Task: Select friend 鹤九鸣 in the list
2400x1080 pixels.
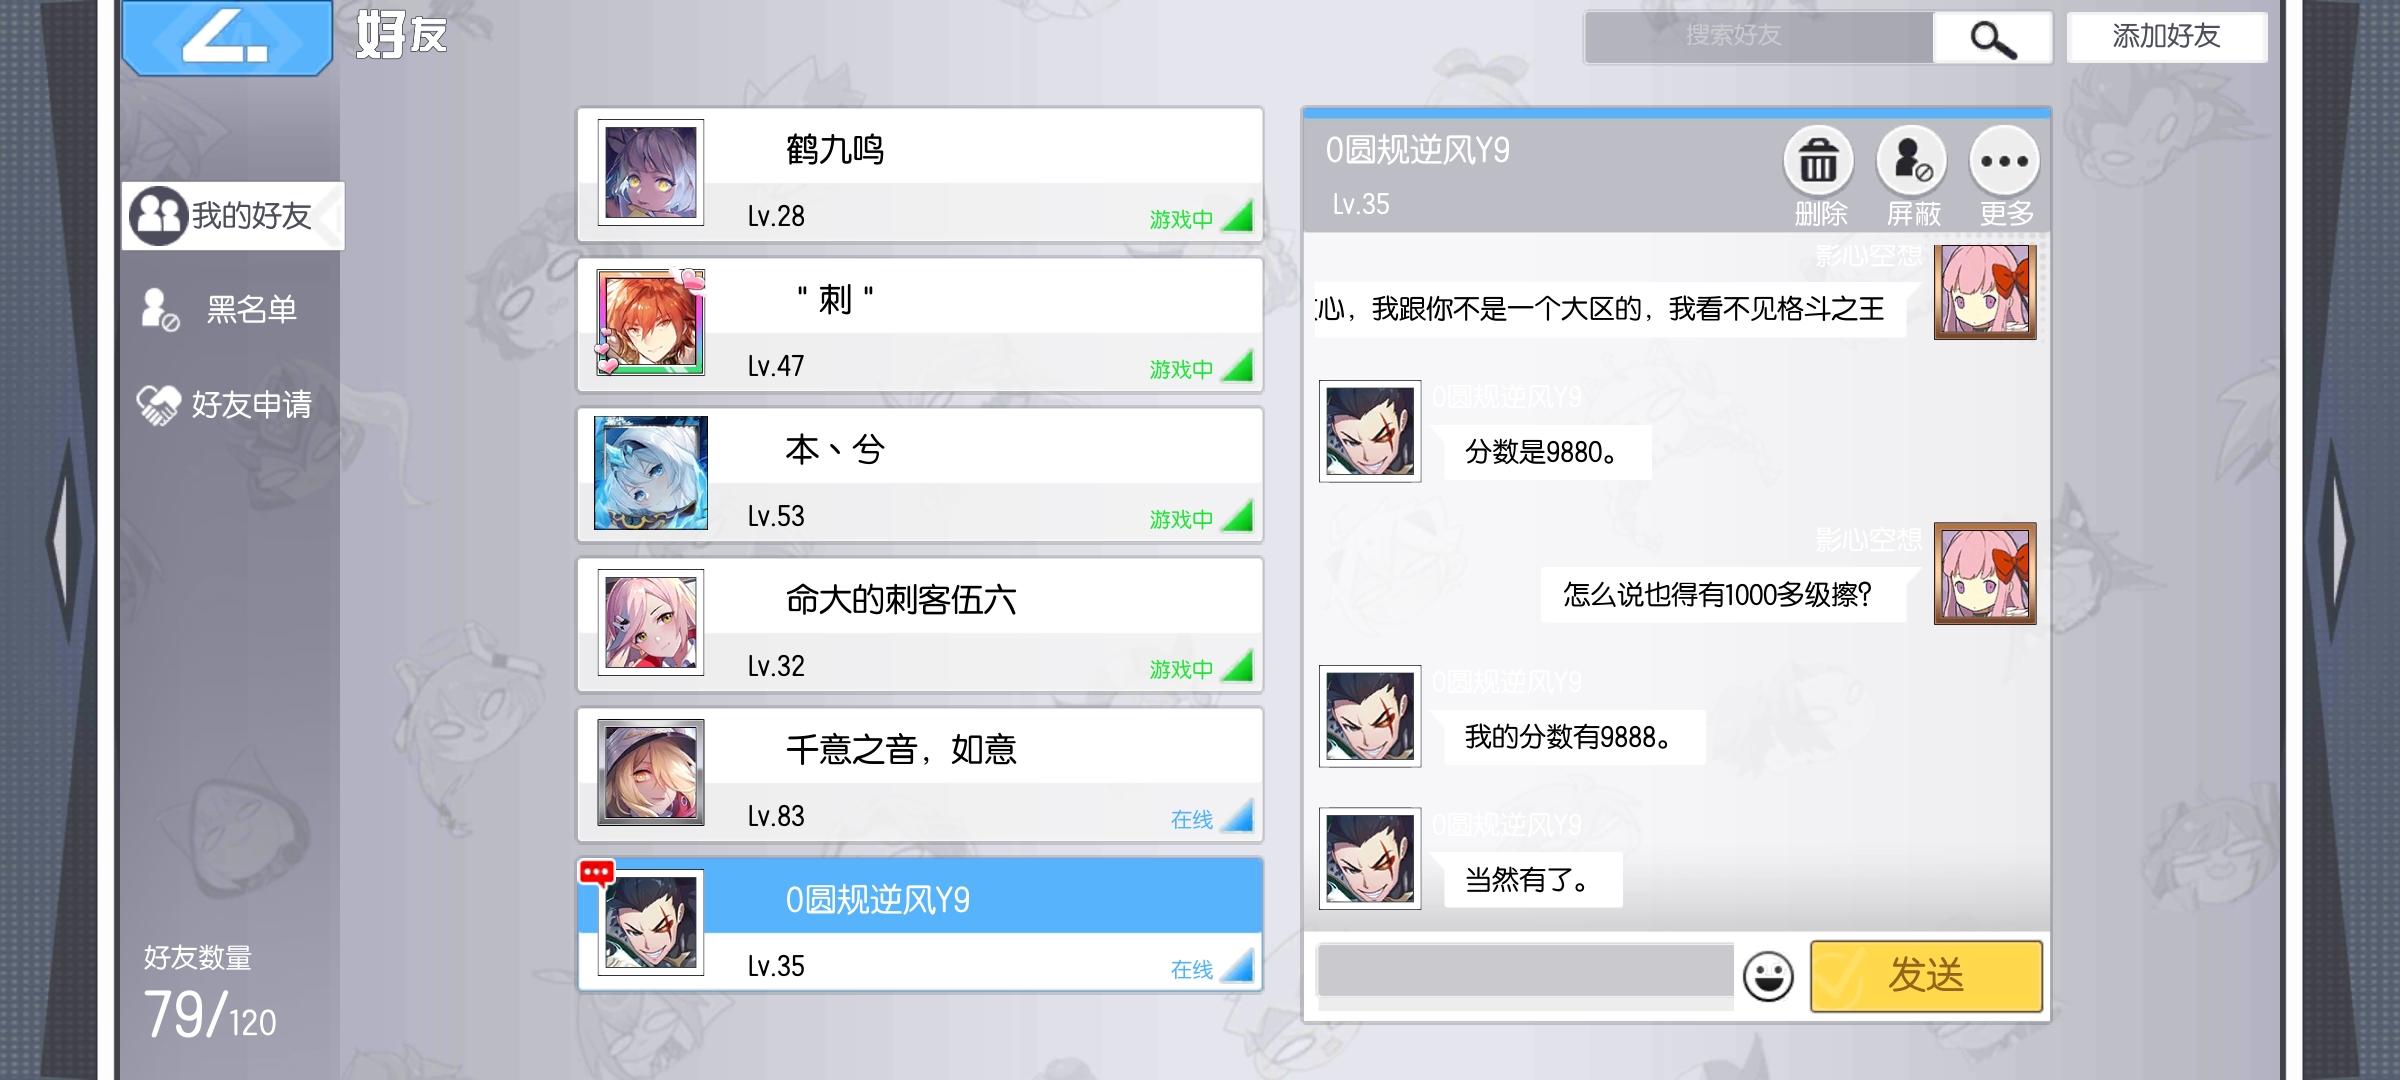Action: 920,174
